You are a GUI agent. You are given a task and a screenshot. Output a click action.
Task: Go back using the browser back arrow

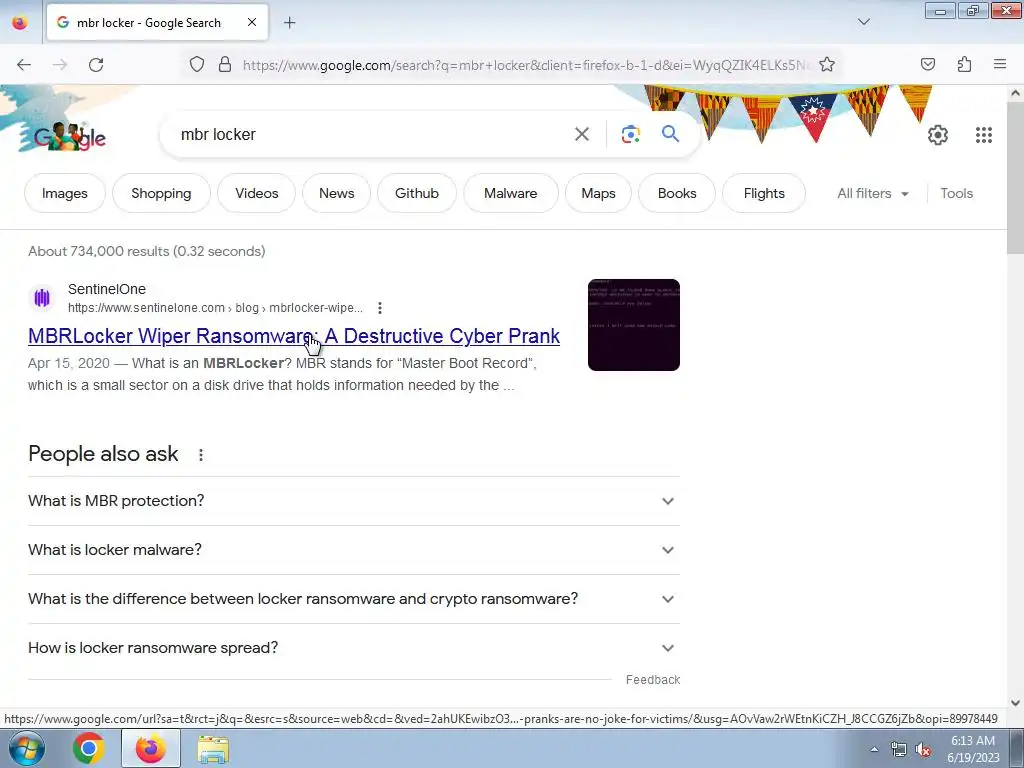24,65
